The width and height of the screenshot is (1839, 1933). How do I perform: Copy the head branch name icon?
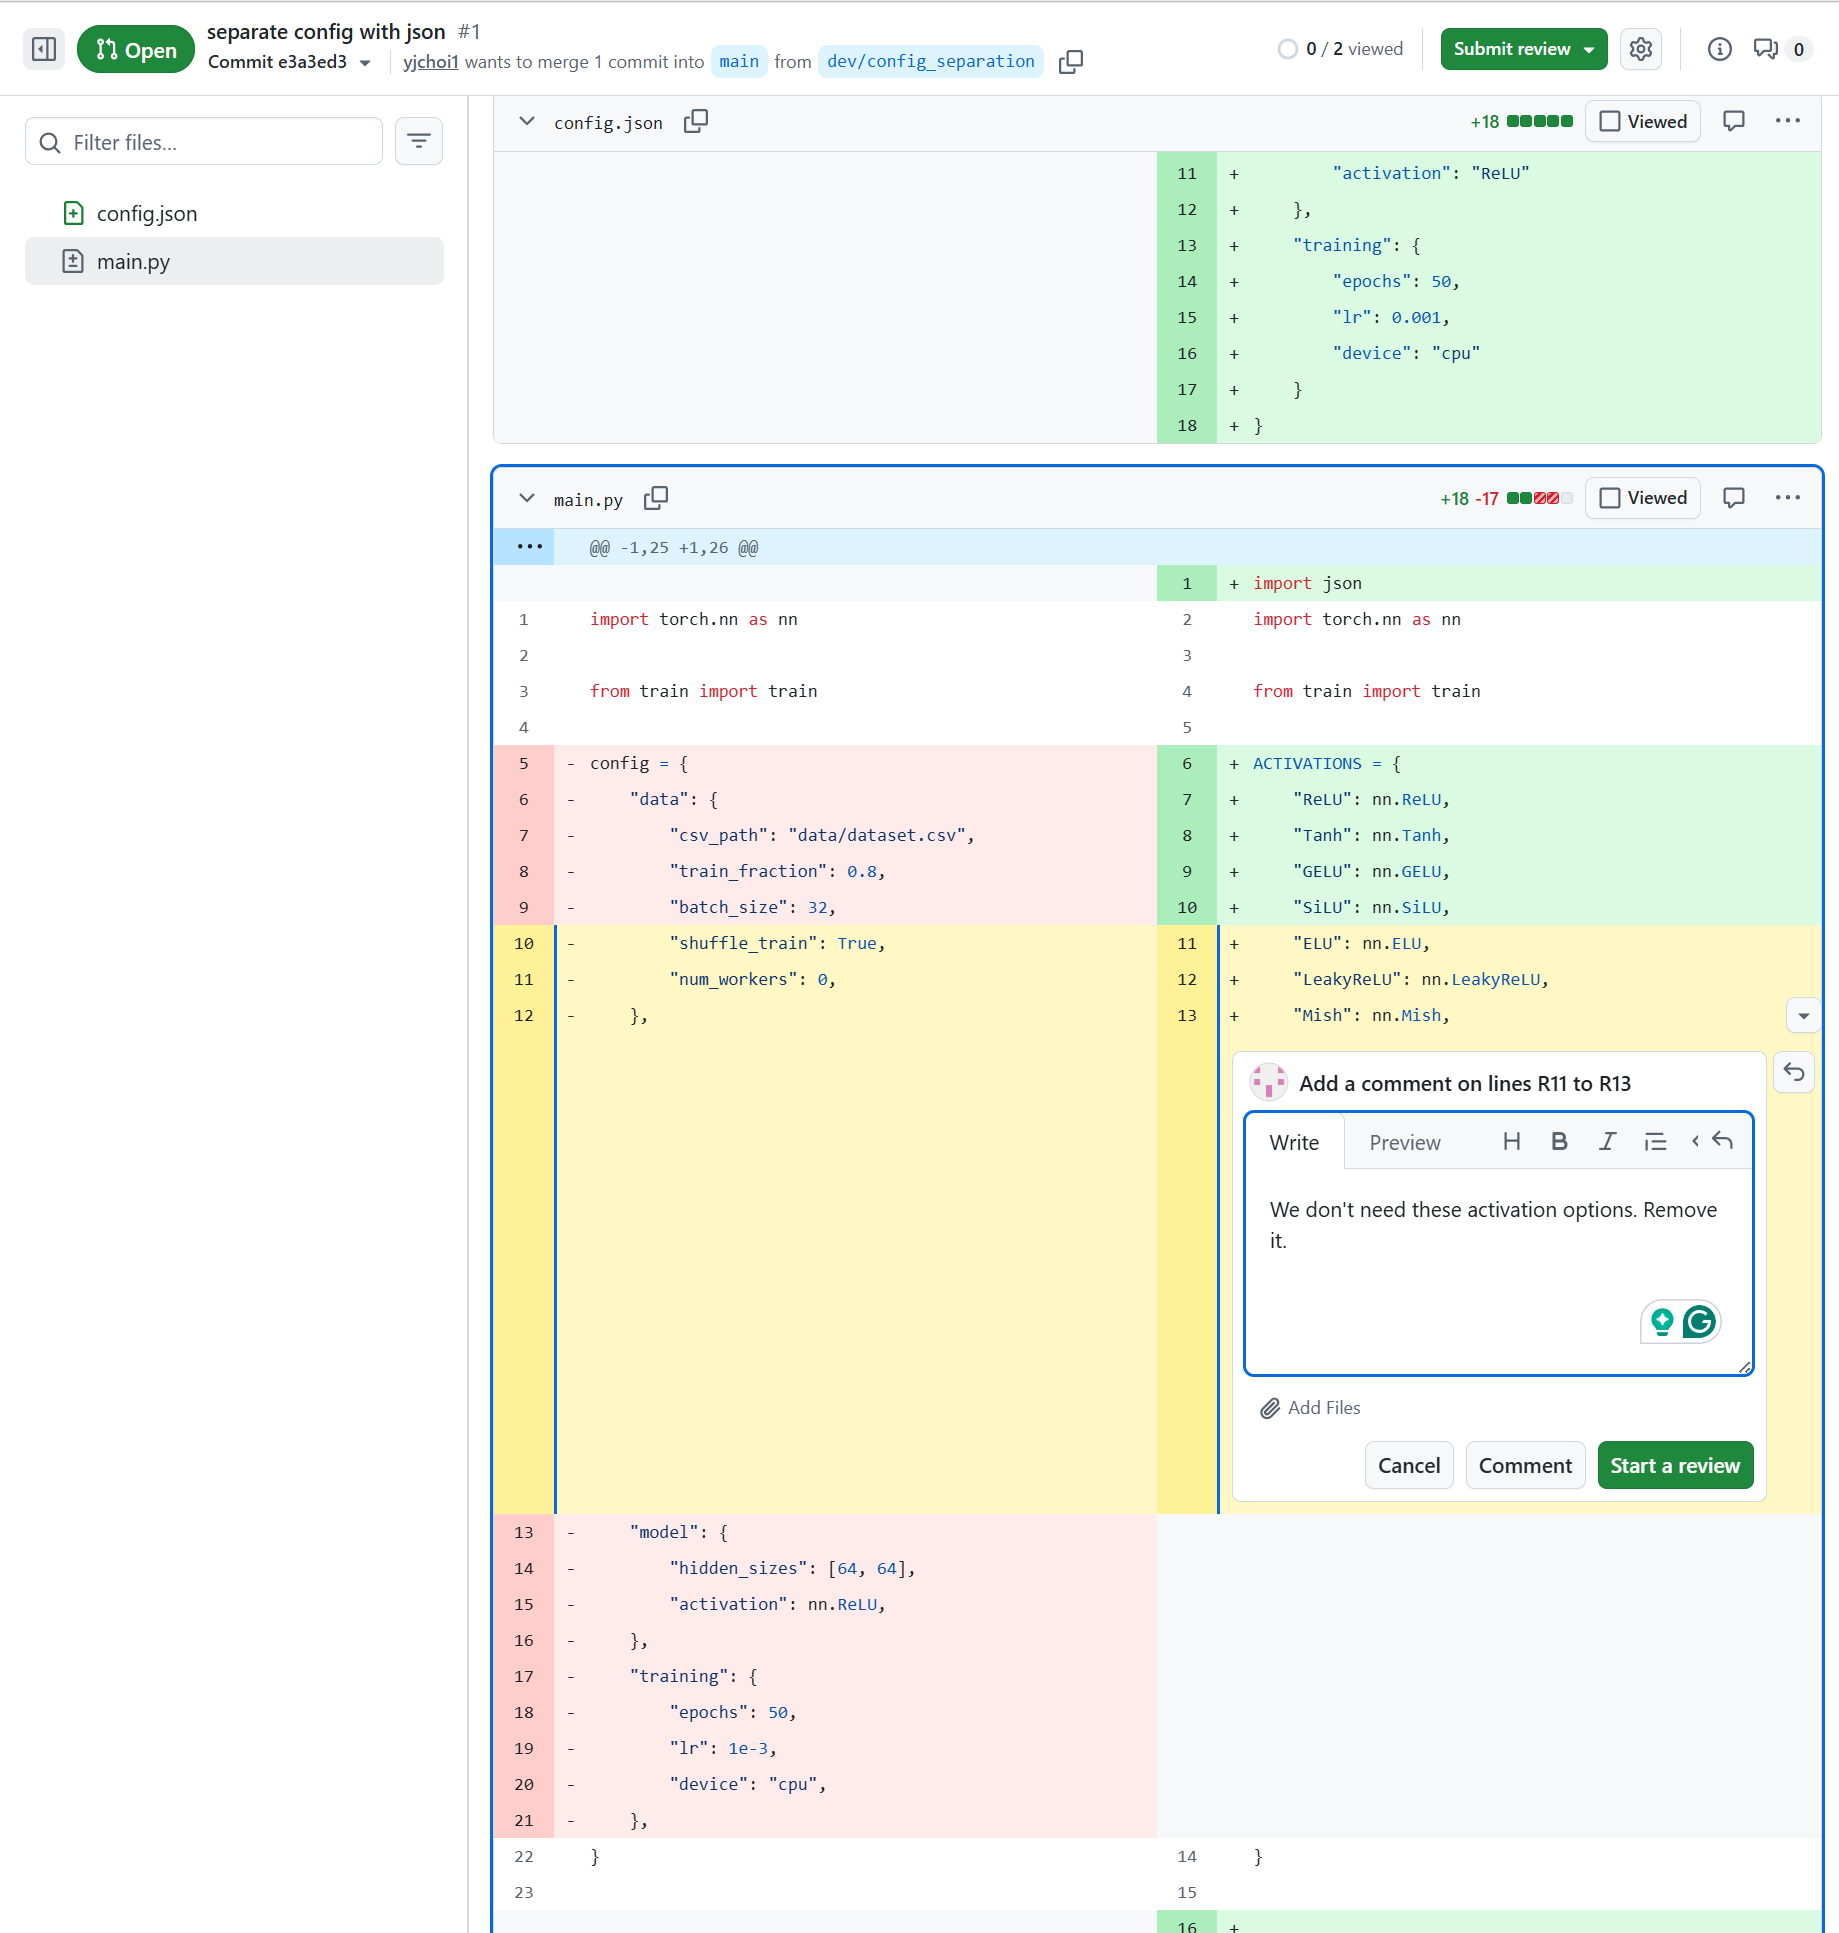[x=1070, y=62]
